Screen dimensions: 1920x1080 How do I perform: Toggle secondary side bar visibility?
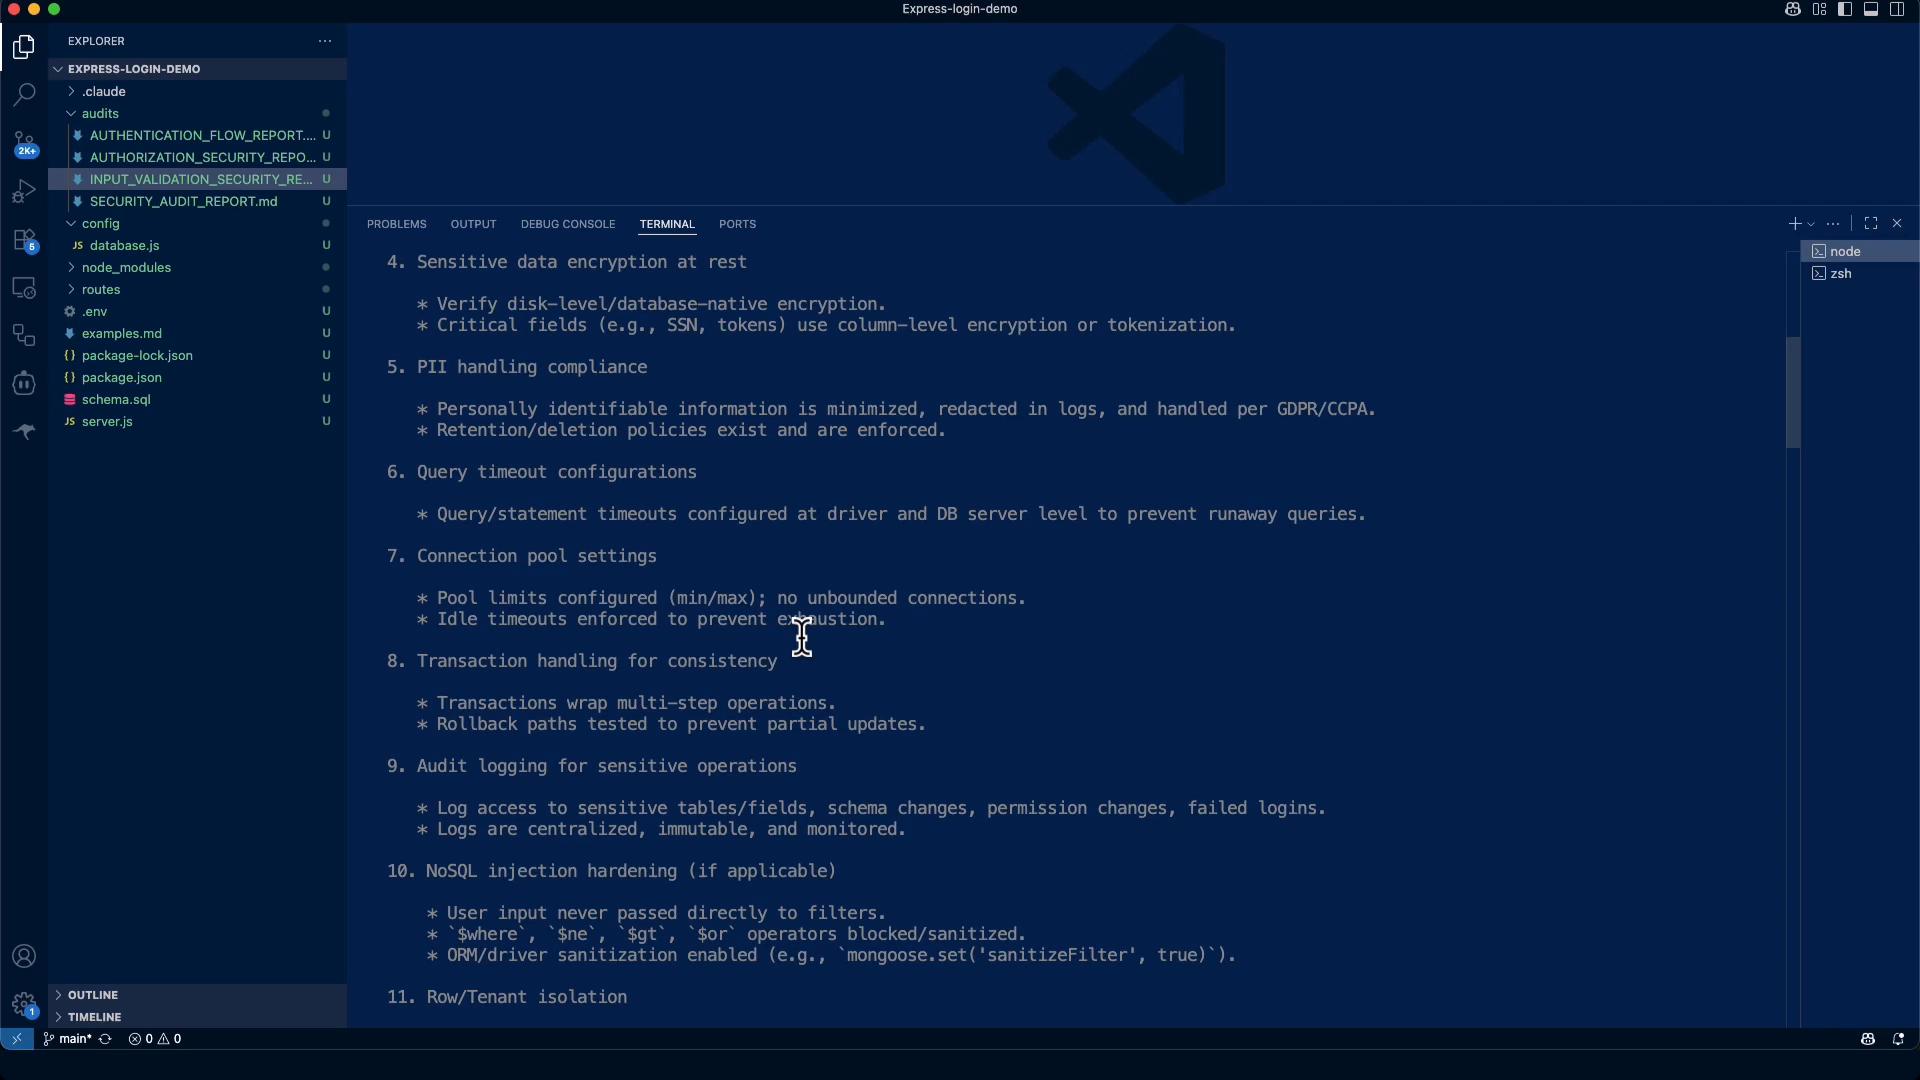point(1897,9)
